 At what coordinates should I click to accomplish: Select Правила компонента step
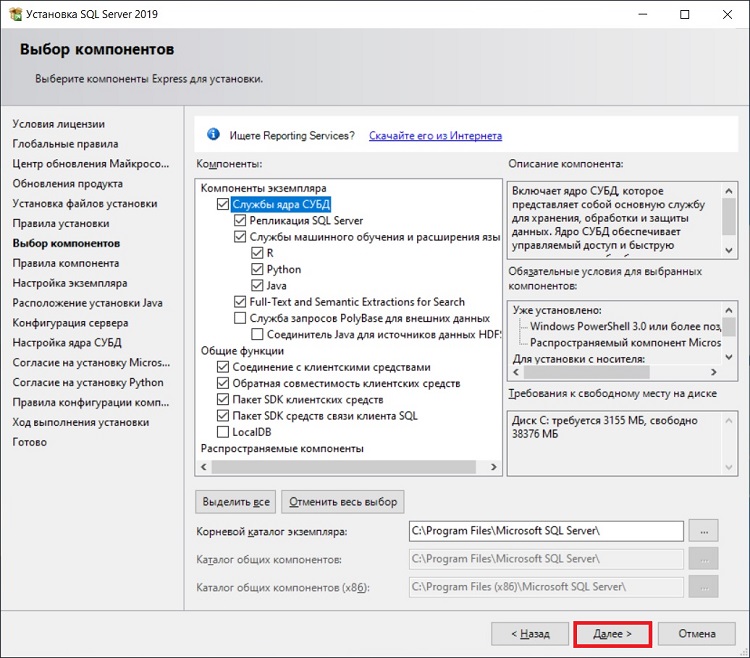66,263
